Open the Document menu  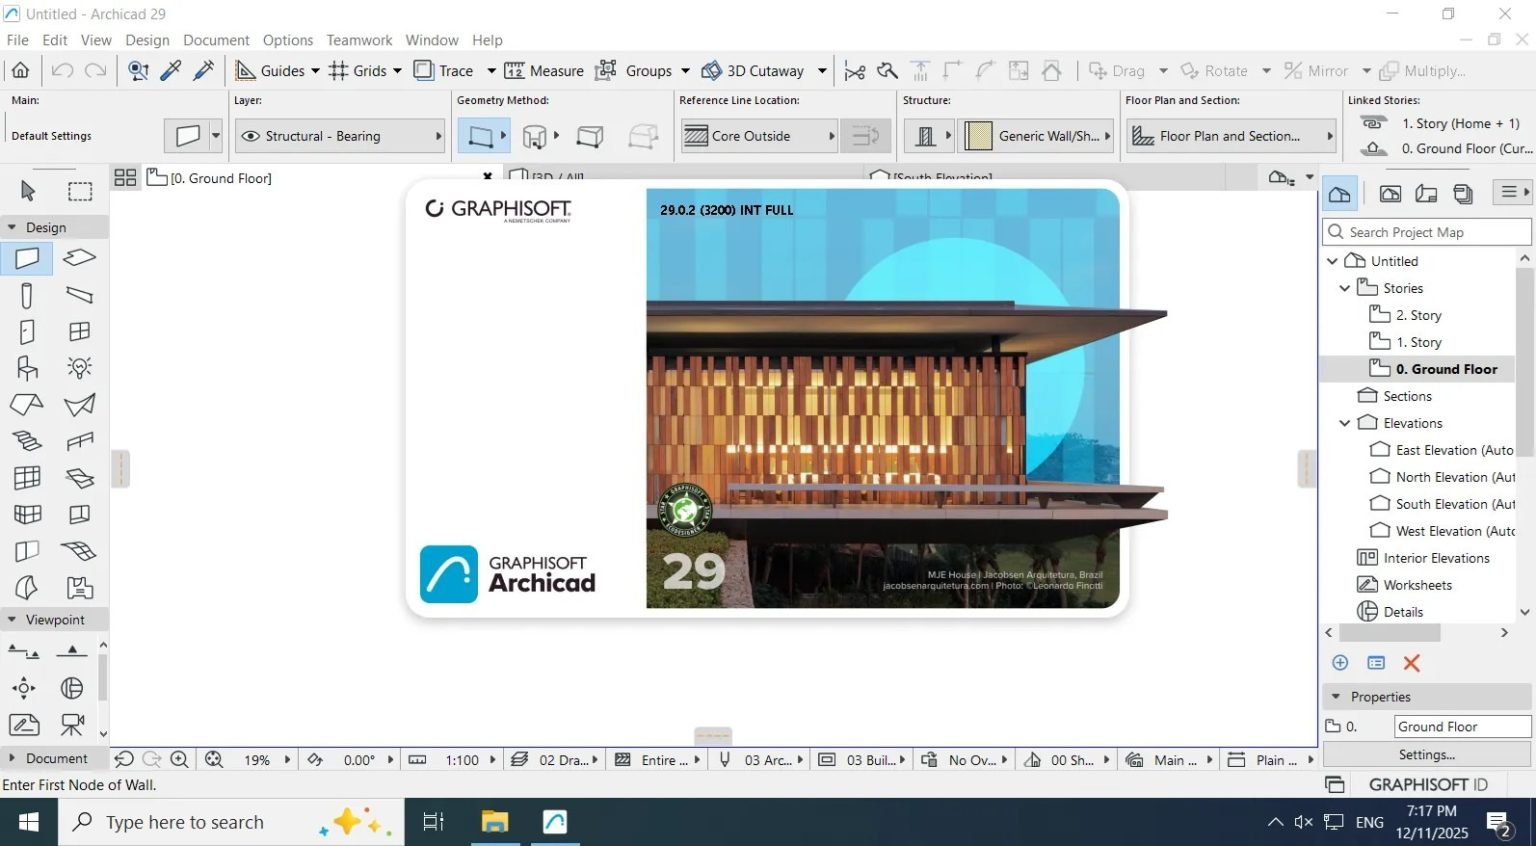(x=216, y=40)
